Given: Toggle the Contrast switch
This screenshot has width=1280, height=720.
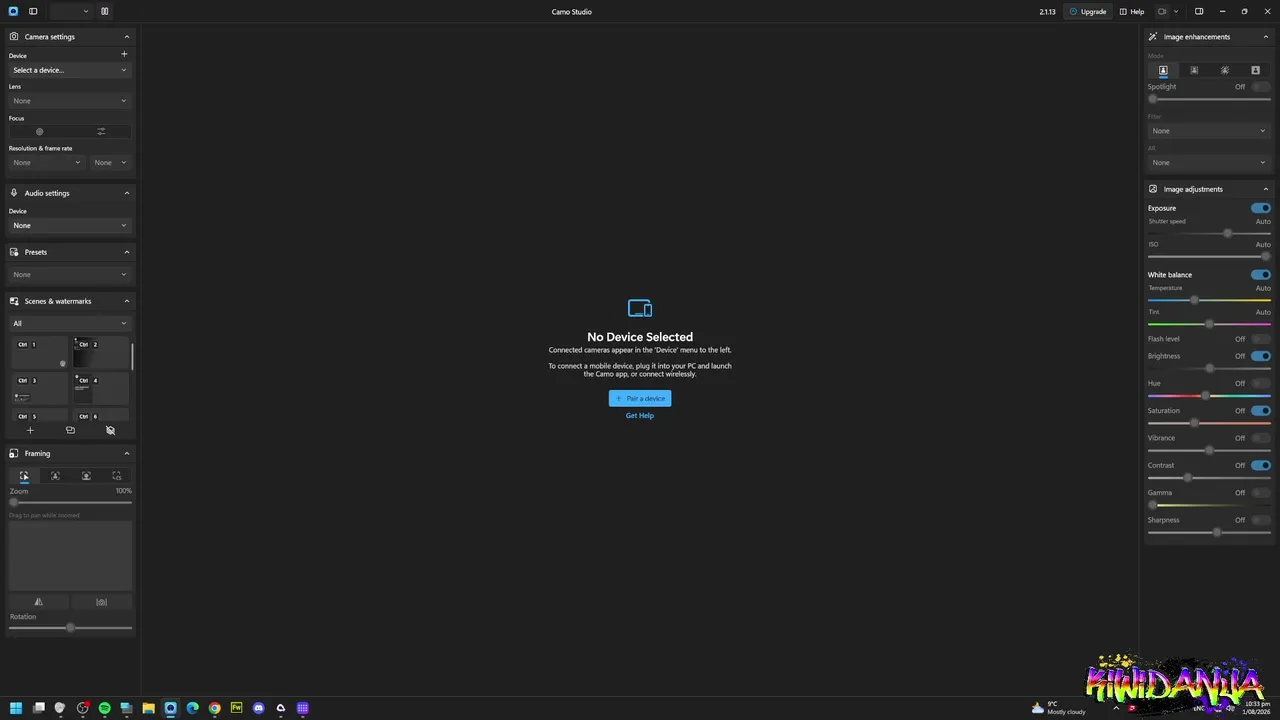Looking at the screenshot, I should tap(1261, 465).
